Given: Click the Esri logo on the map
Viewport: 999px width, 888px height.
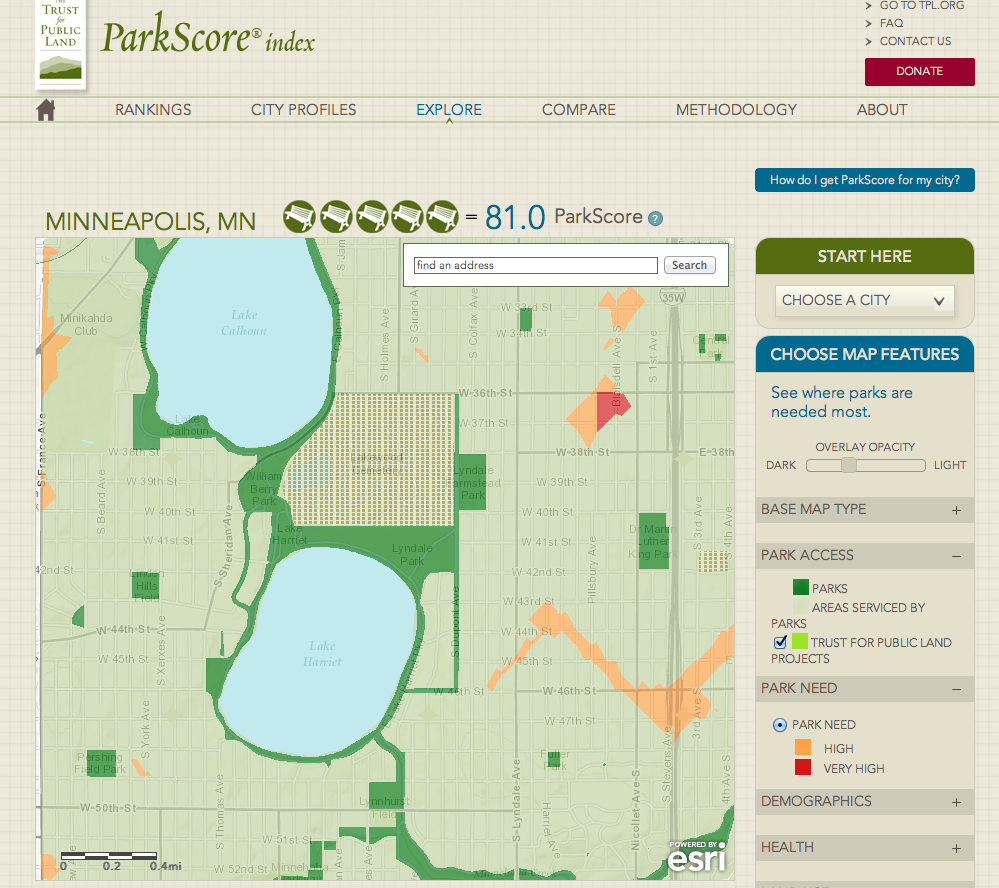Looking at the screenshot, I should 697,856.
